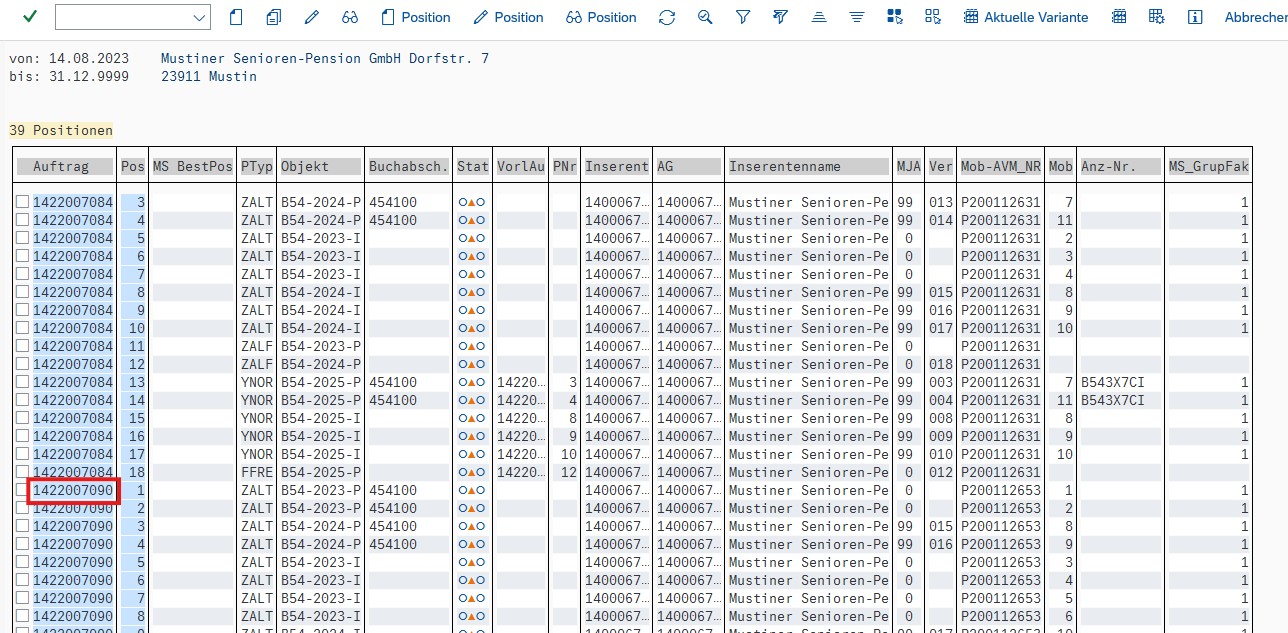1288x633 pixels.
Task: Click the Mob-AVM_NR column header
Action: (x=1000, y=166)
